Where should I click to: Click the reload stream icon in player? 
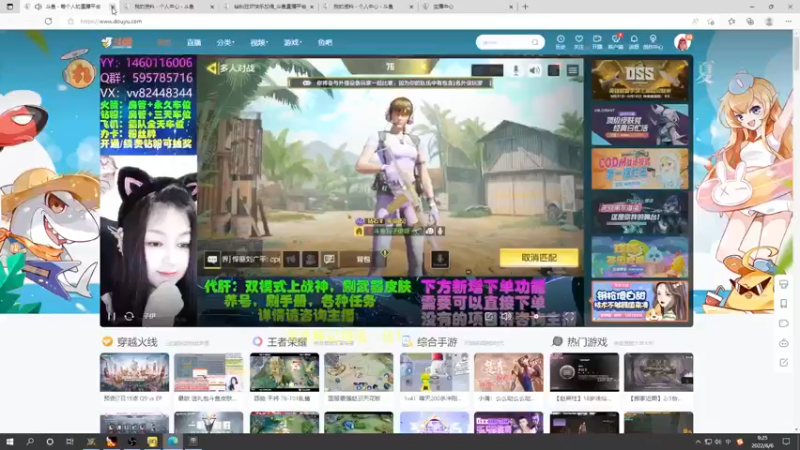pyautogui.click(x=129, y=316)
